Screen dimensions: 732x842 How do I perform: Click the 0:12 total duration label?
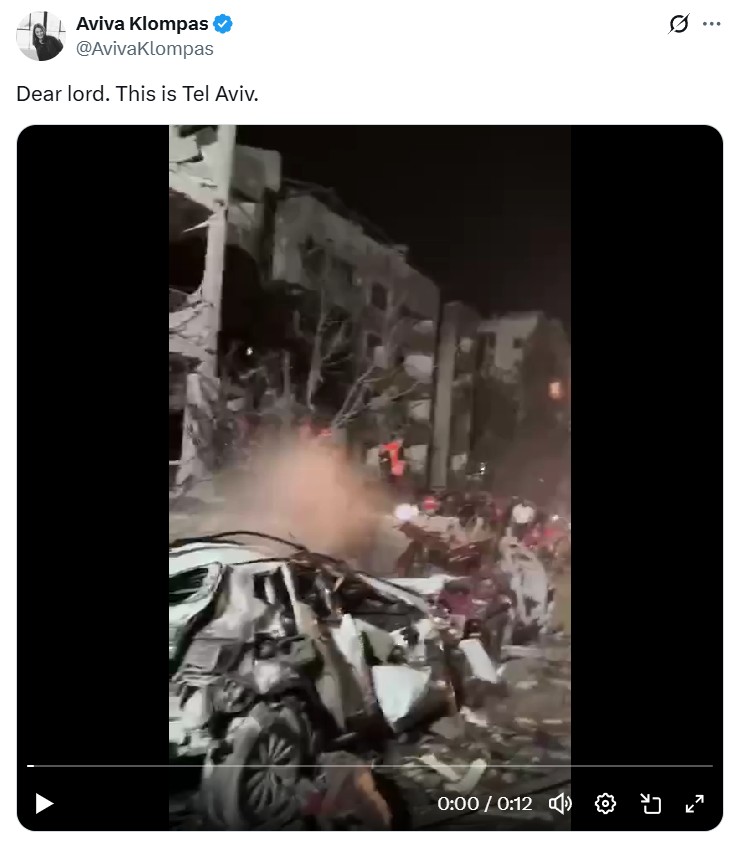pos(514,804)
